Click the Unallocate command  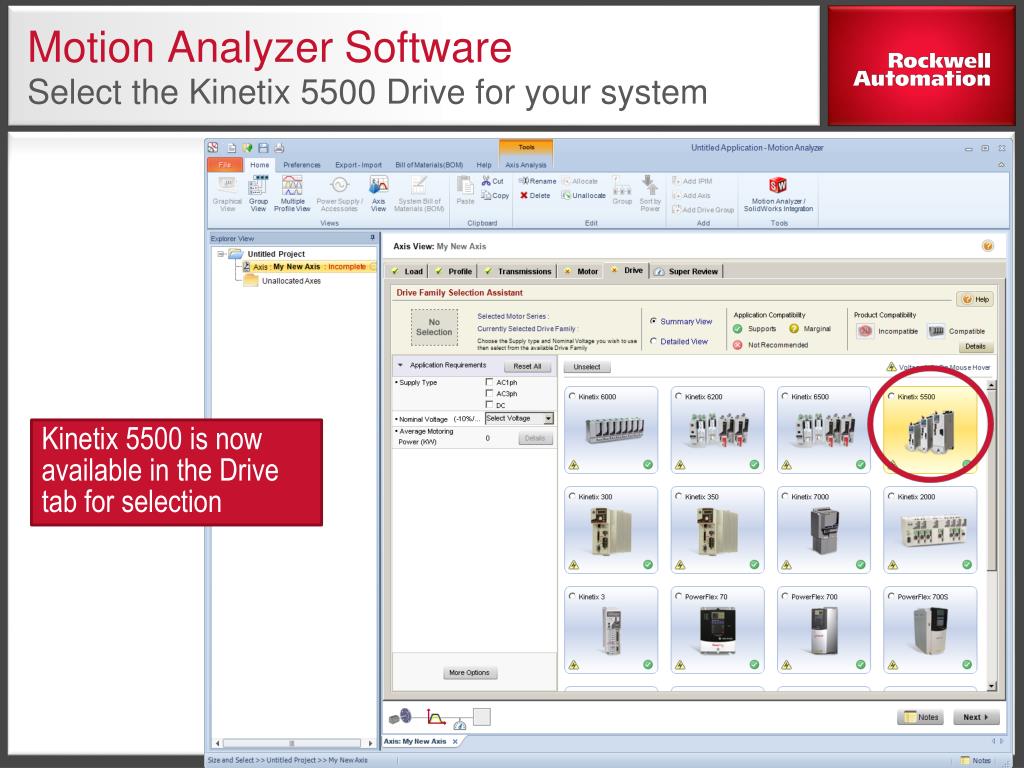(x=583, y=195)
